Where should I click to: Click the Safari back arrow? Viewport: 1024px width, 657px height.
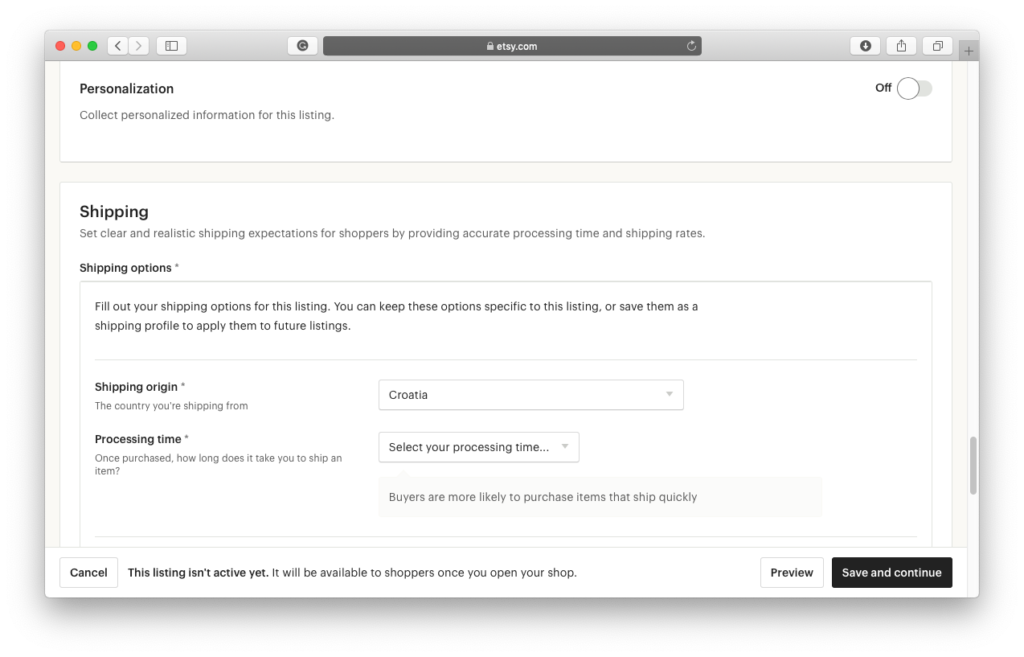point(117,45)
